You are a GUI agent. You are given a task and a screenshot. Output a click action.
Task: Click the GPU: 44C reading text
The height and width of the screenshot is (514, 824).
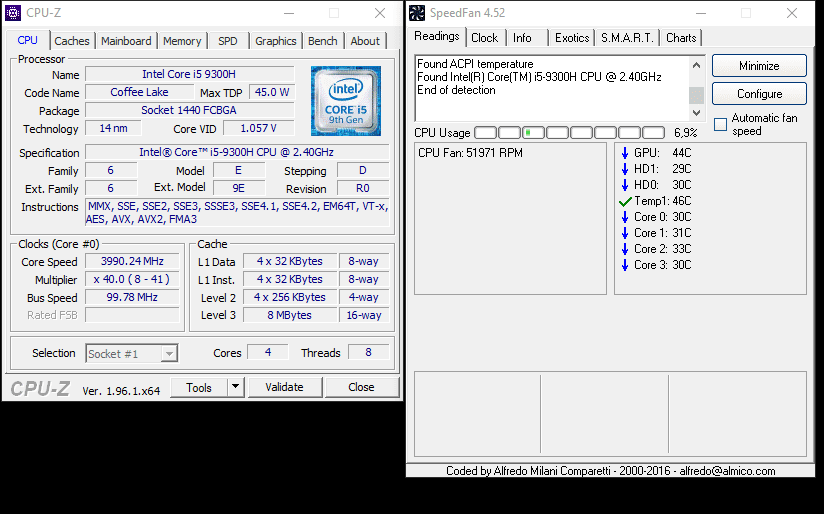pos(663,153)
